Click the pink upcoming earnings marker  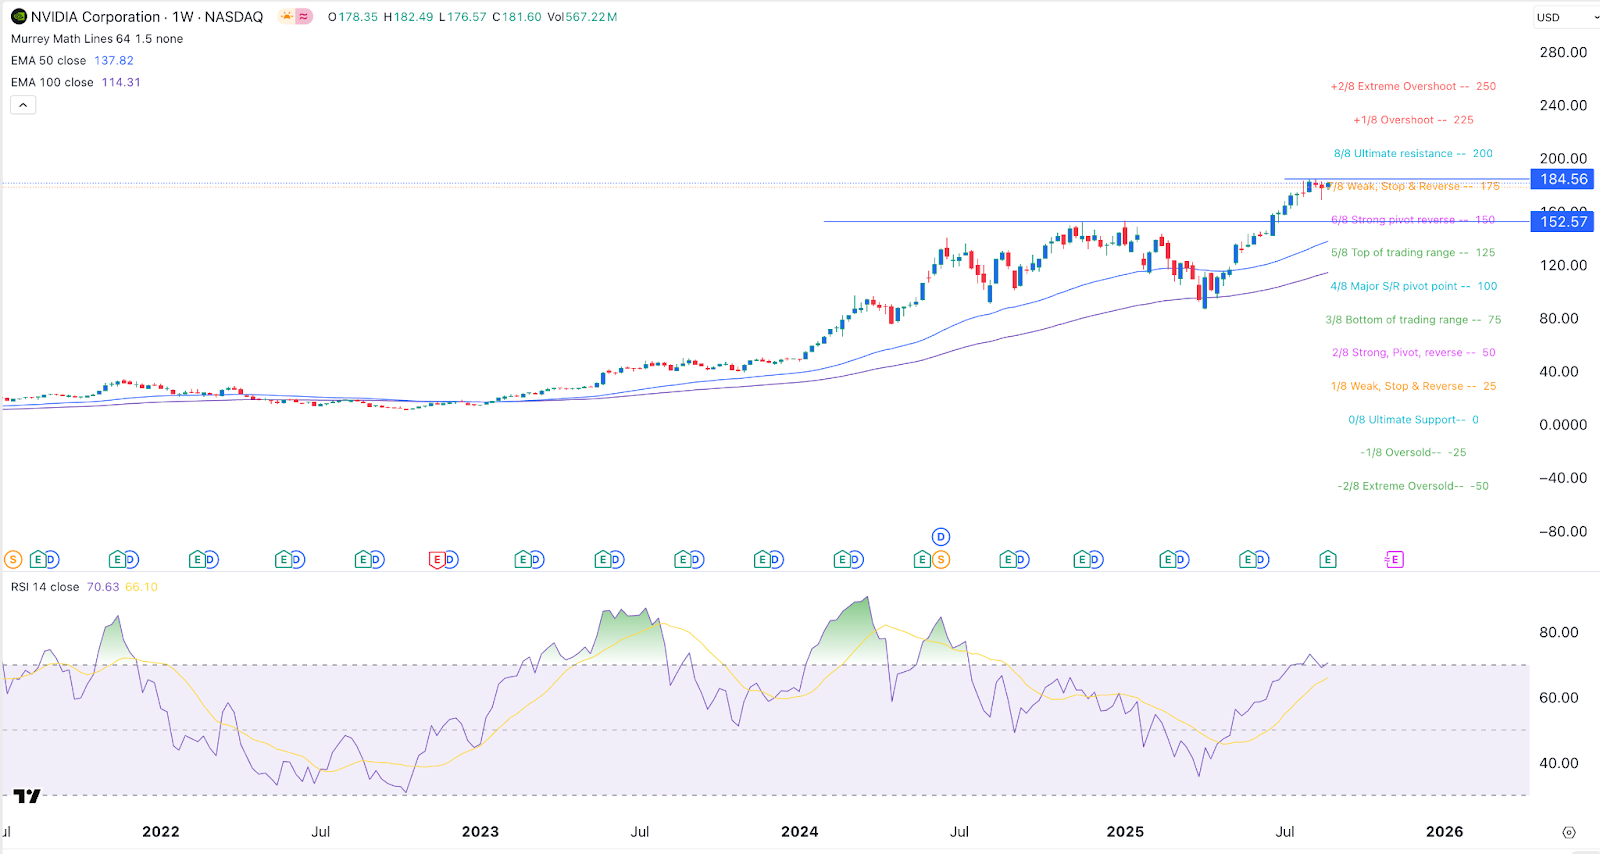coord(1395,560)
